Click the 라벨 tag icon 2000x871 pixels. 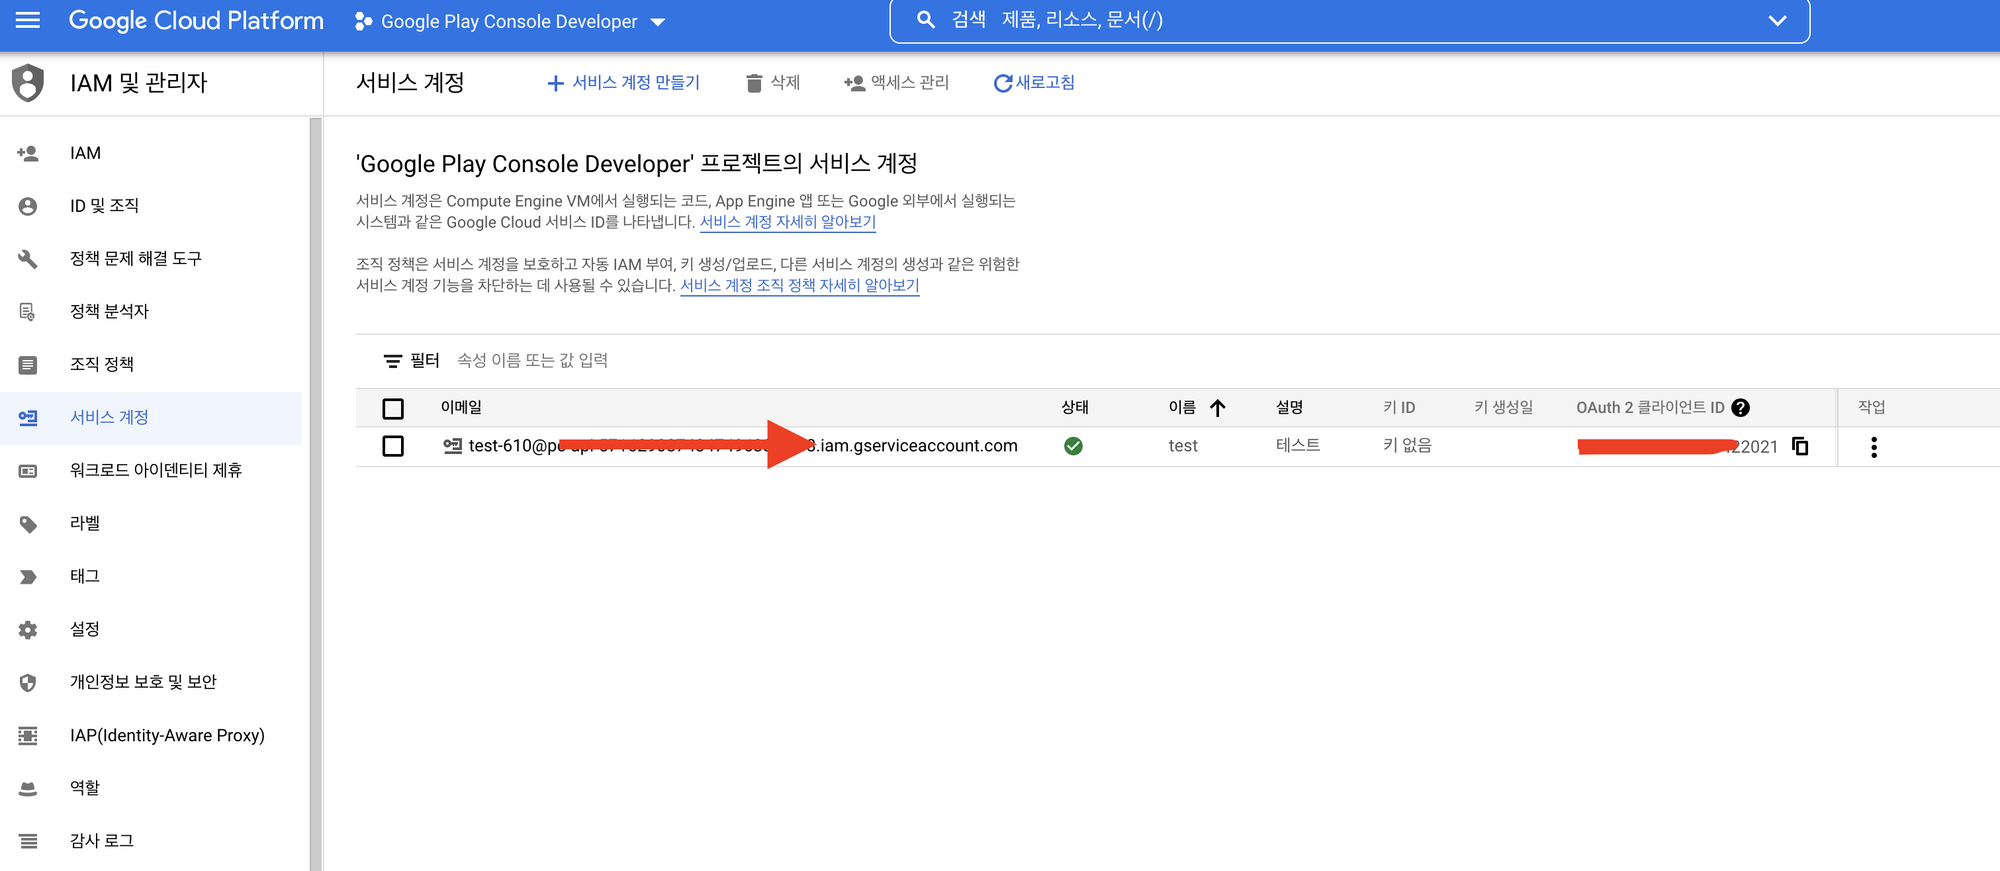tap(28, 524)
